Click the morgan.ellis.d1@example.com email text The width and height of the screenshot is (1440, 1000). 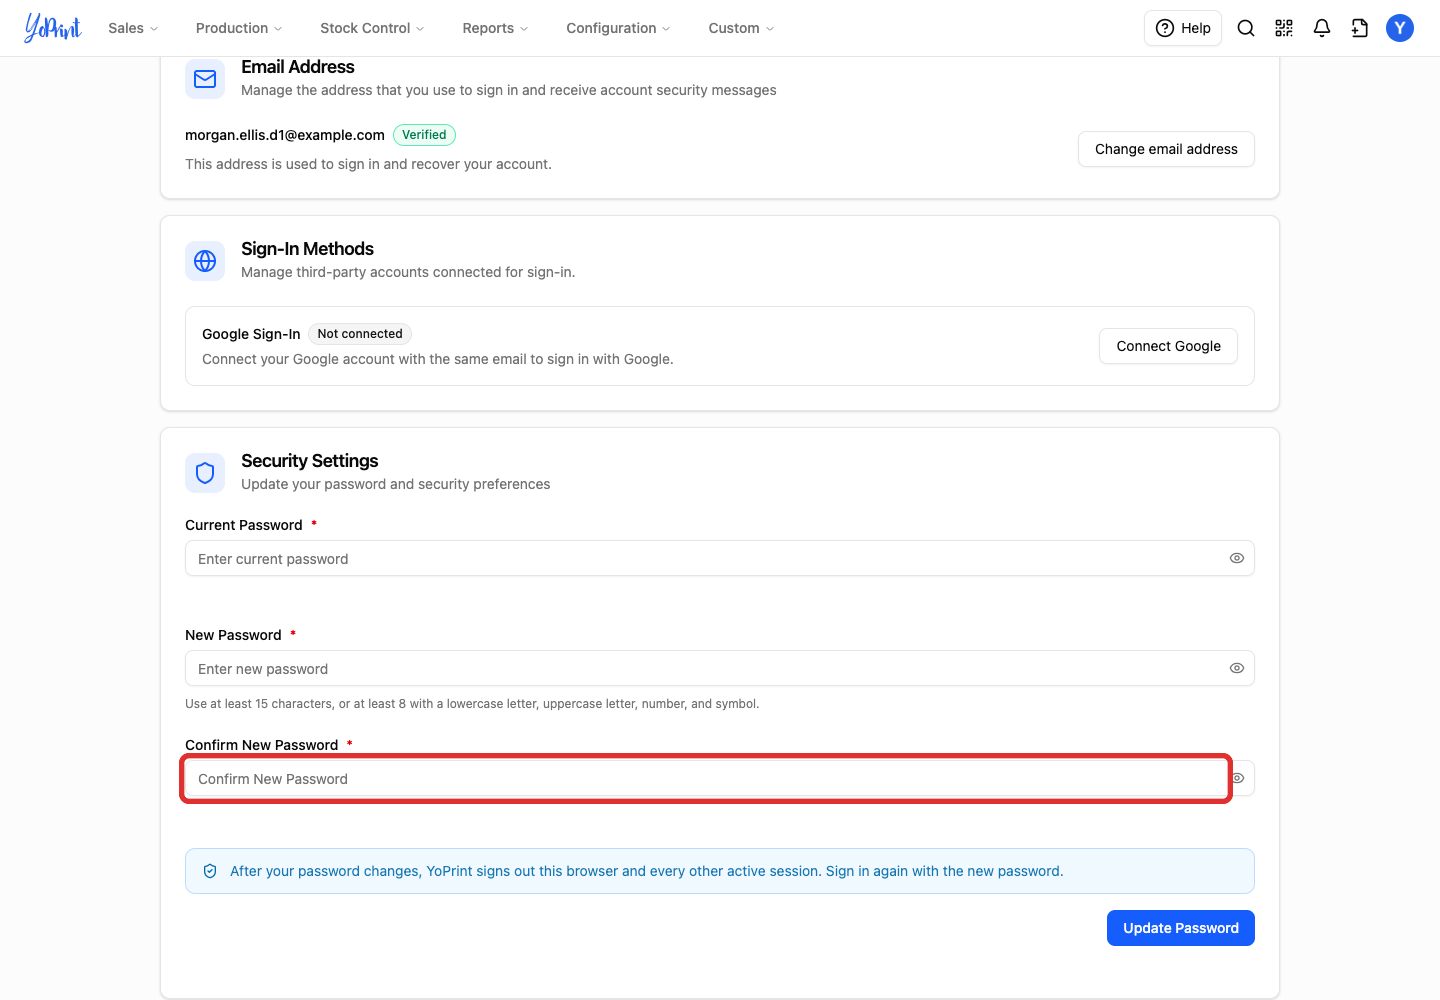pos(285,135)
